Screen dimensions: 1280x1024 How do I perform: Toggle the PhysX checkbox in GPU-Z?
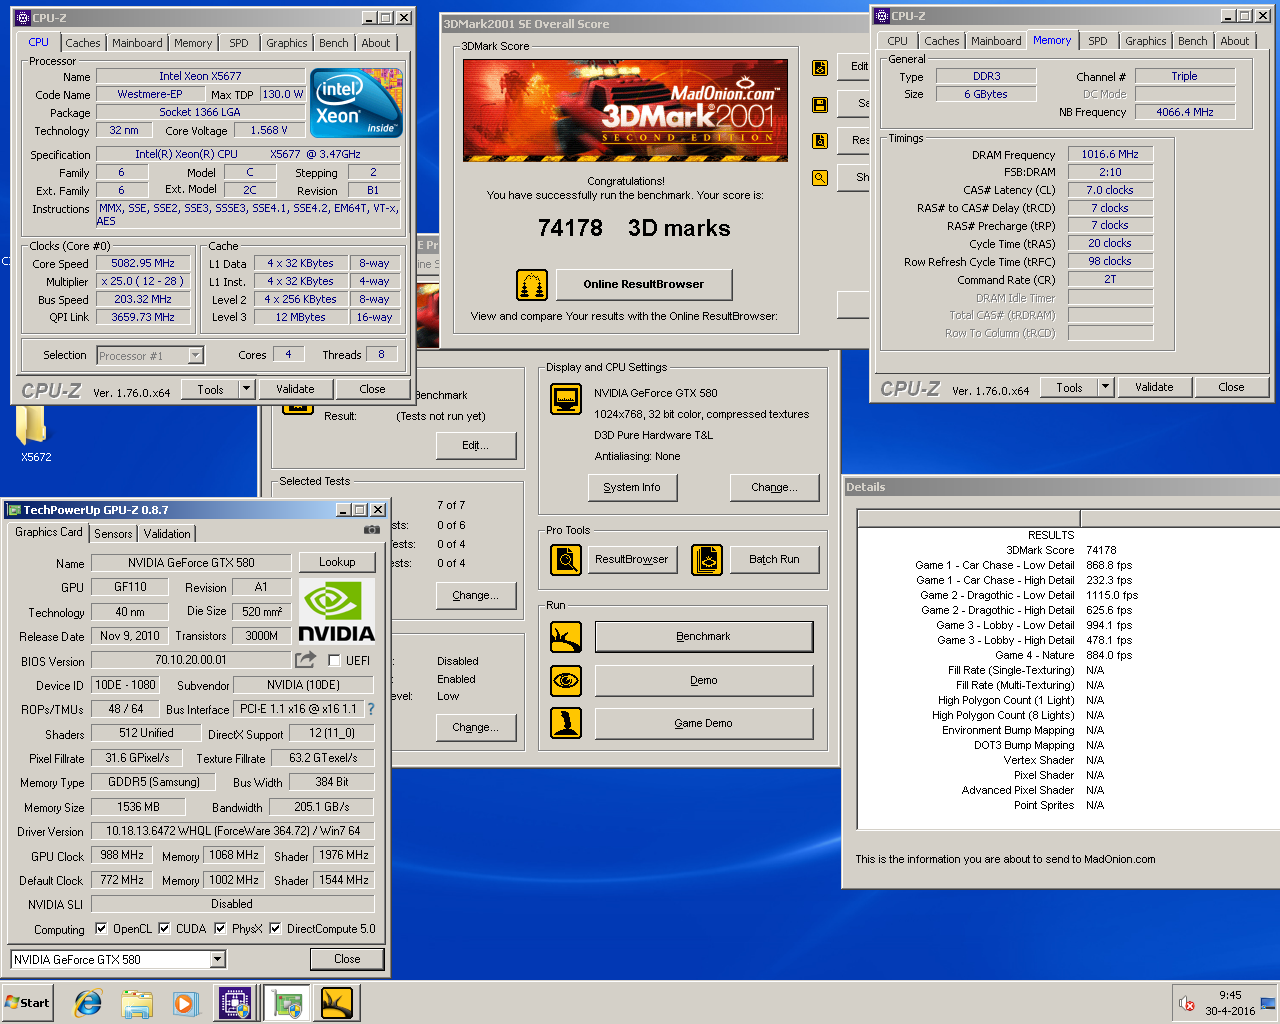220,928
